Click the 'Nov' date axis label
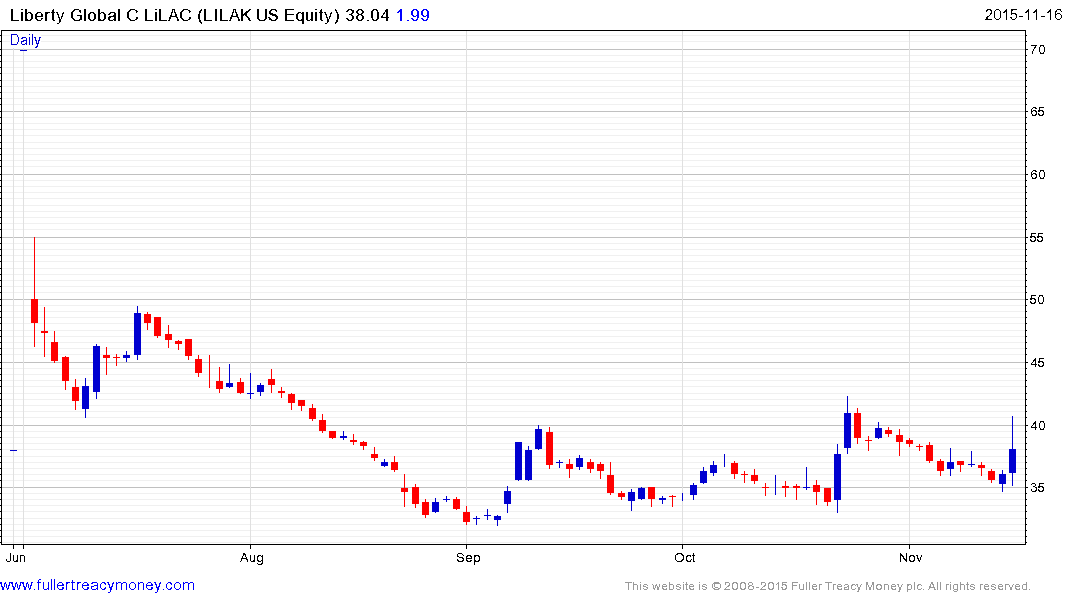The width and height of the screenshot is (1075, 600). [910, 557]
